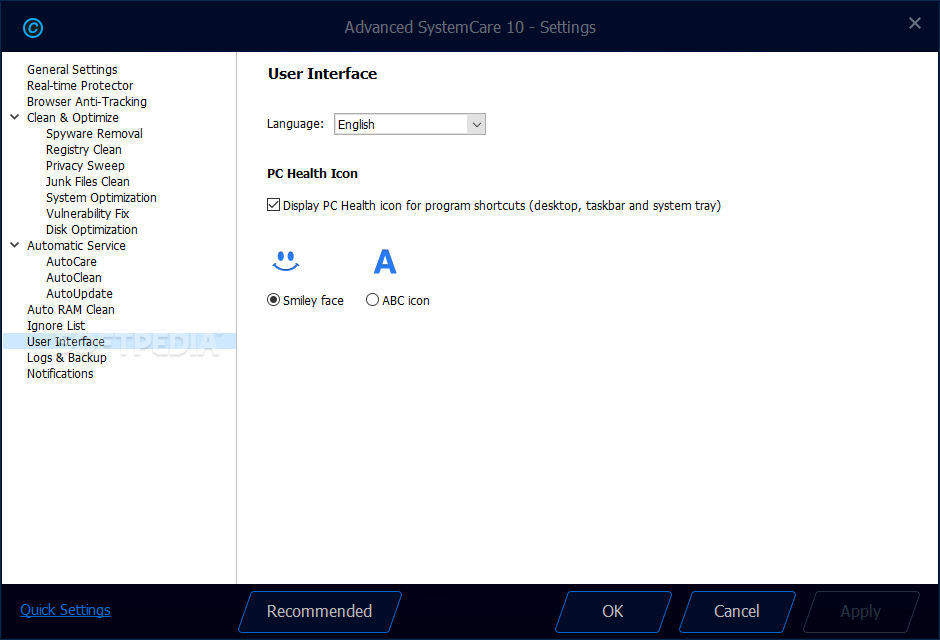Uncheck Display PC Health icon checkbox

click(273, 205)
